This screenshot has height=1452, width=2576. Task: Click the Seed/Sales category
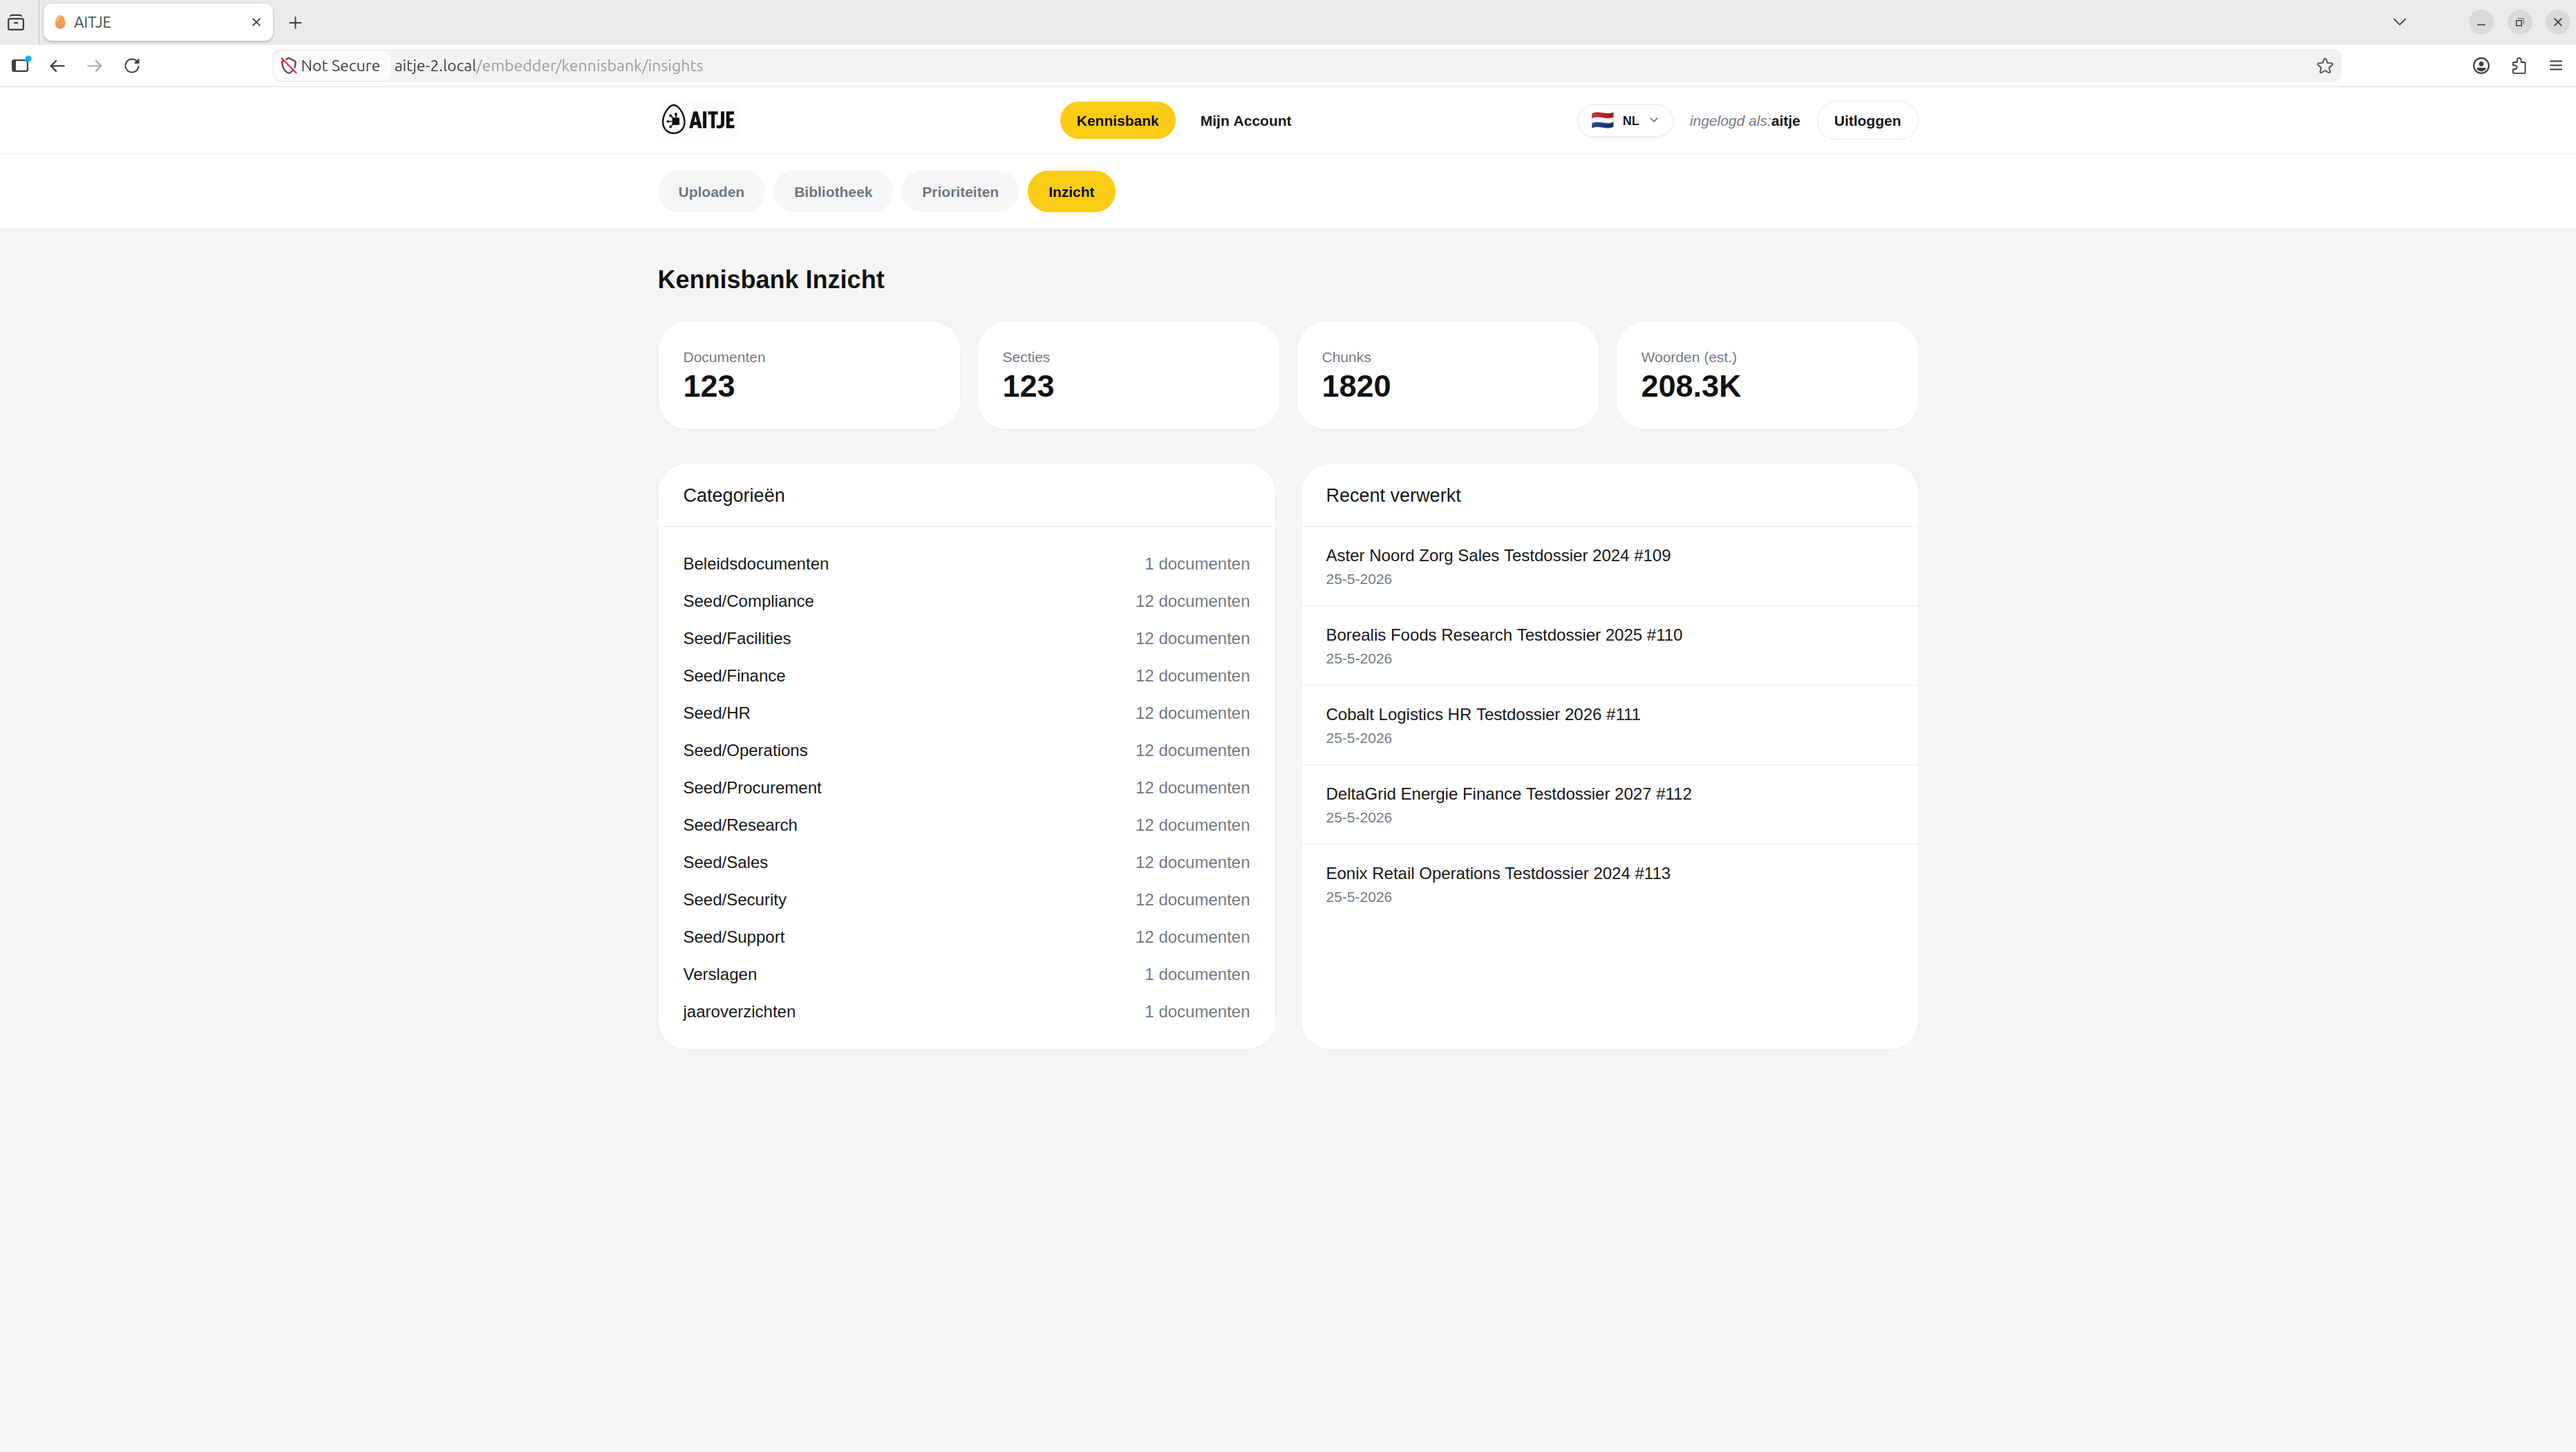click(x=966, y=862)
